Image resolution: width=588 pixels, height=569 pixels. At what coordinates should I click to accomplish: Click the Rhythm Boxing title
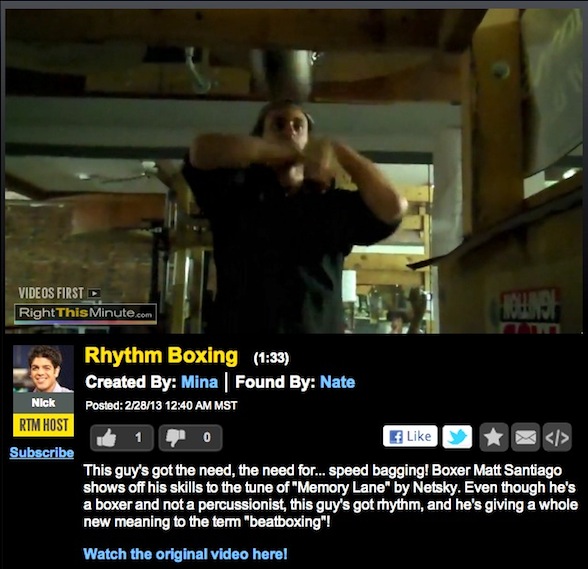pos(161,355)
